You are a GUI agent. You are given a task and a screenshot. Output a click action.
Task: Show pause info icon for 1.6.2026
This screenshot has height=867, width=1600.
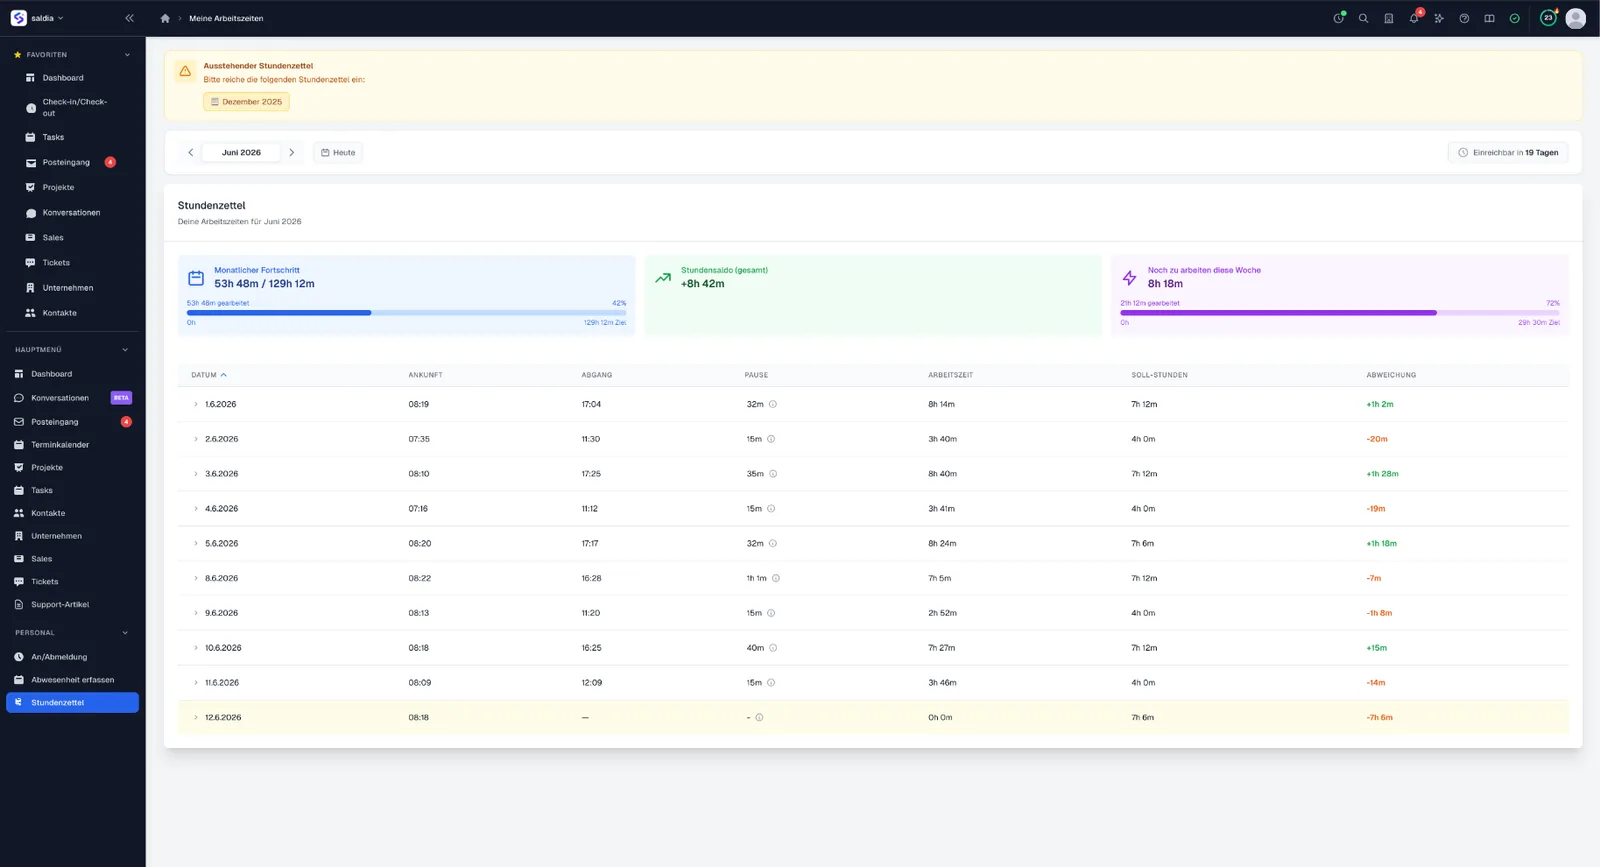pyautogui.click(x=773, y=404)
